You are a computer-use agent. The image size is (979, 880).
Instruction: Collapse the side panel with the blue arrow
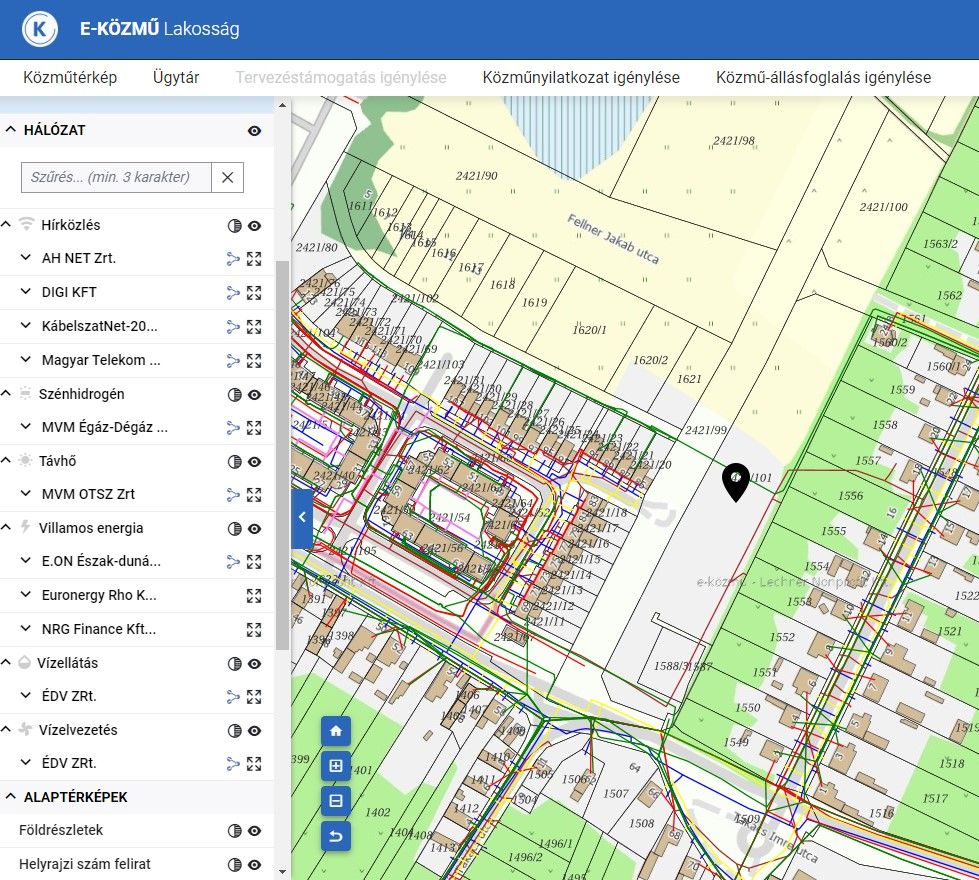coord(302,517)
